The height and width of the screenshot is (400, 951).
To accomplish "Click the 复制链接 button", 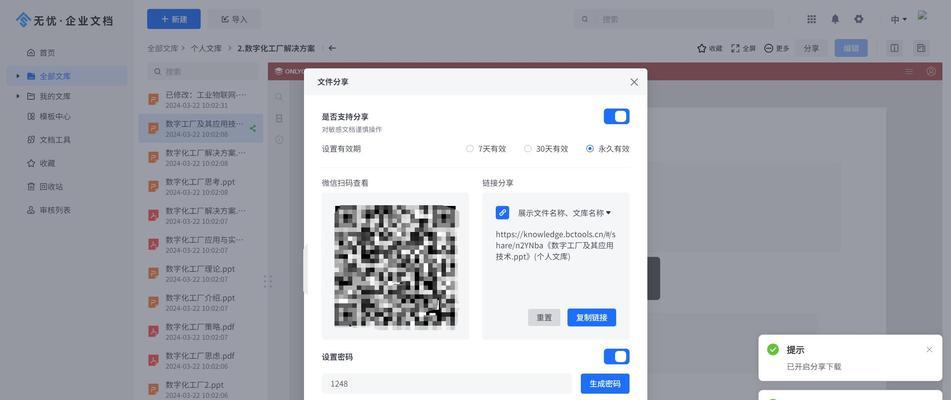I will point(591,318).
